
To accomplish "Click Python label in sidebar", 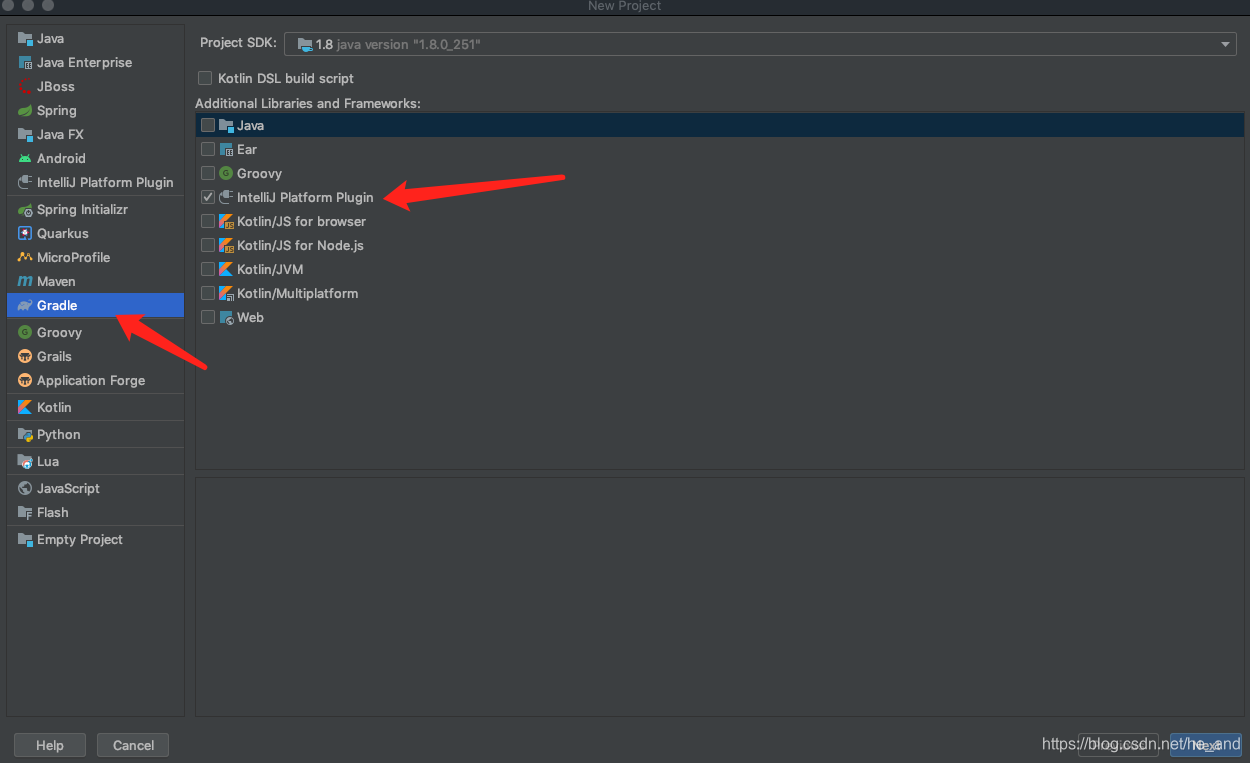I will coord(59,434).
